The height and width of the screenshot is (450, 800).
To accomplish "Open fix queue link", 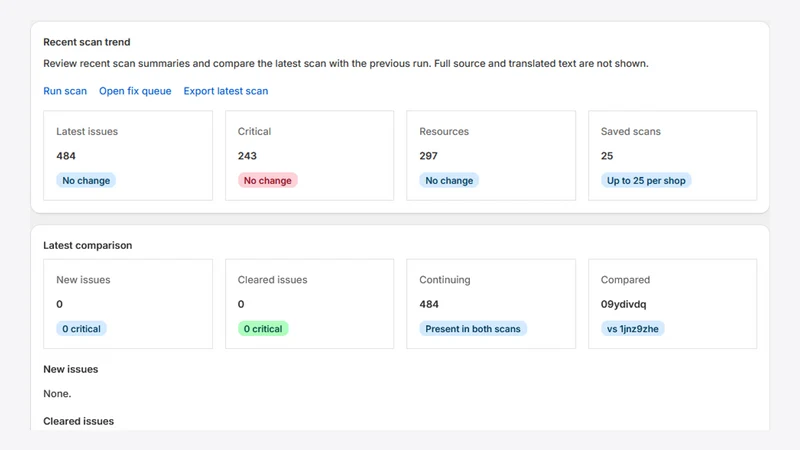I will [x=135, y=91].
